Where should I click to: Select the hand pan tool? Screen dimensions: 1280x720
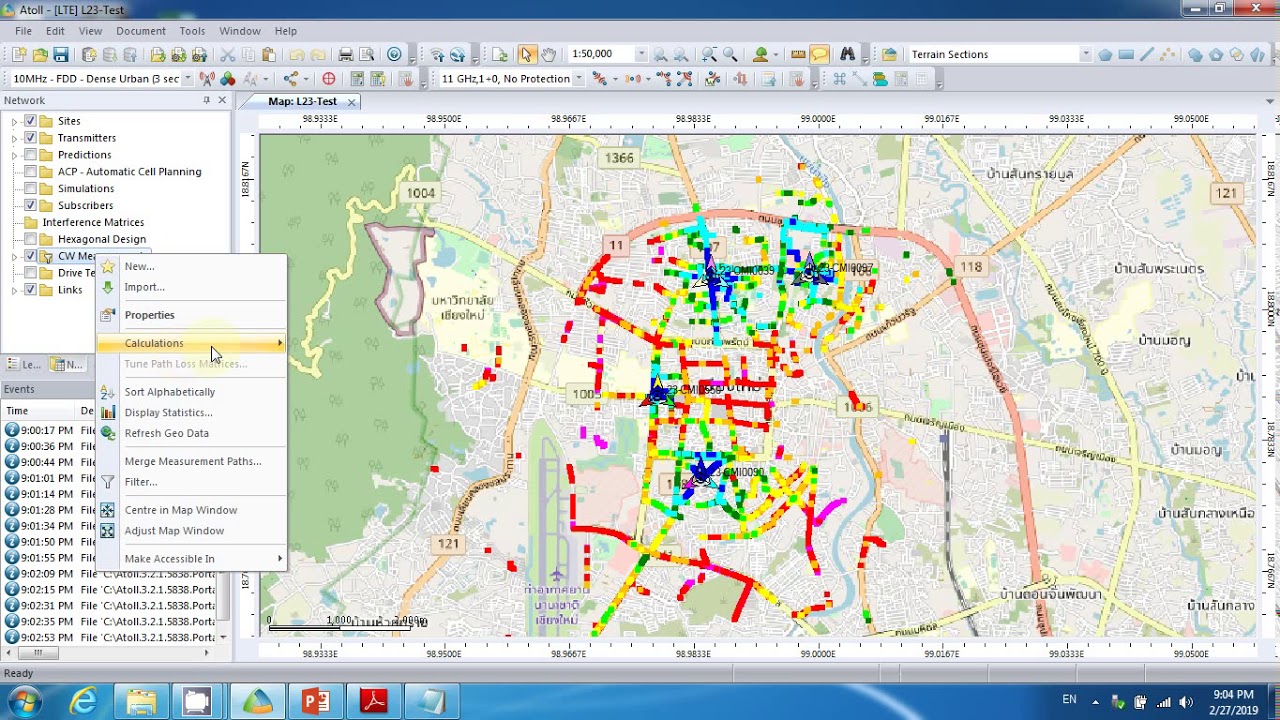point(548,54)
